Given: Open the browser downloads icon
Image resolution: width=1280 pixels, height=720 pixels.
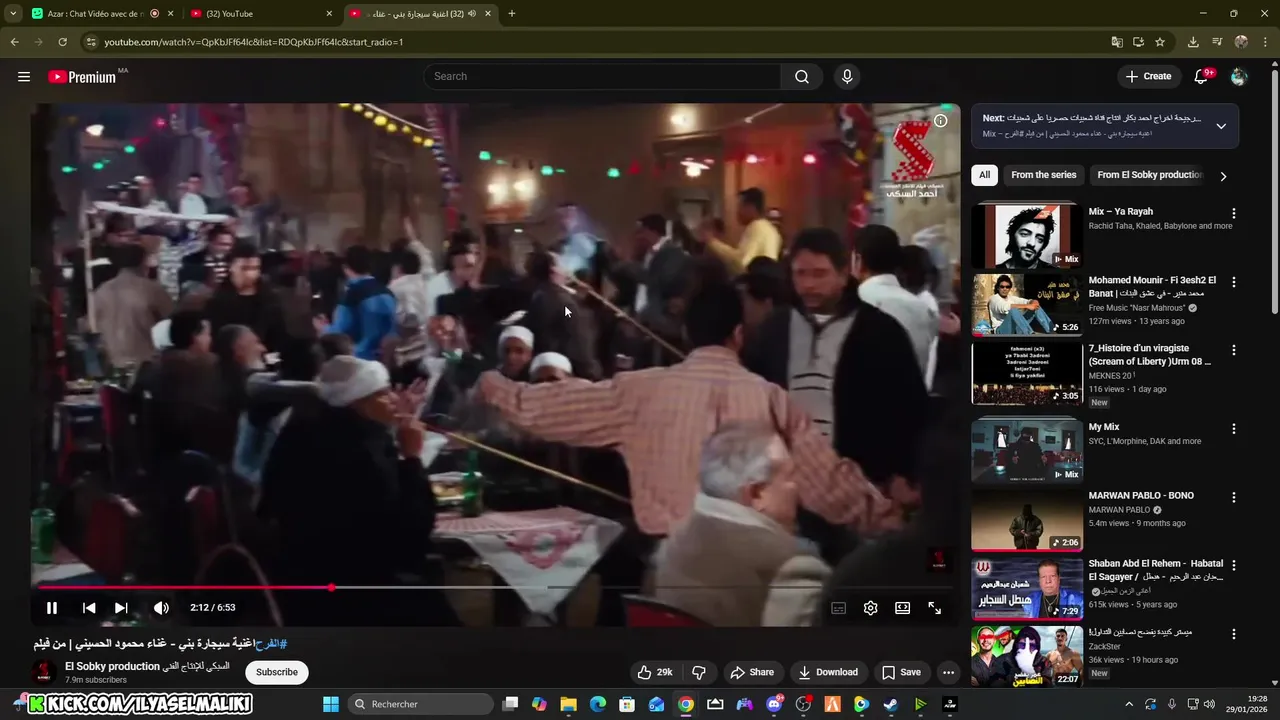Looking at the screenshot, I should (1193, 42).
